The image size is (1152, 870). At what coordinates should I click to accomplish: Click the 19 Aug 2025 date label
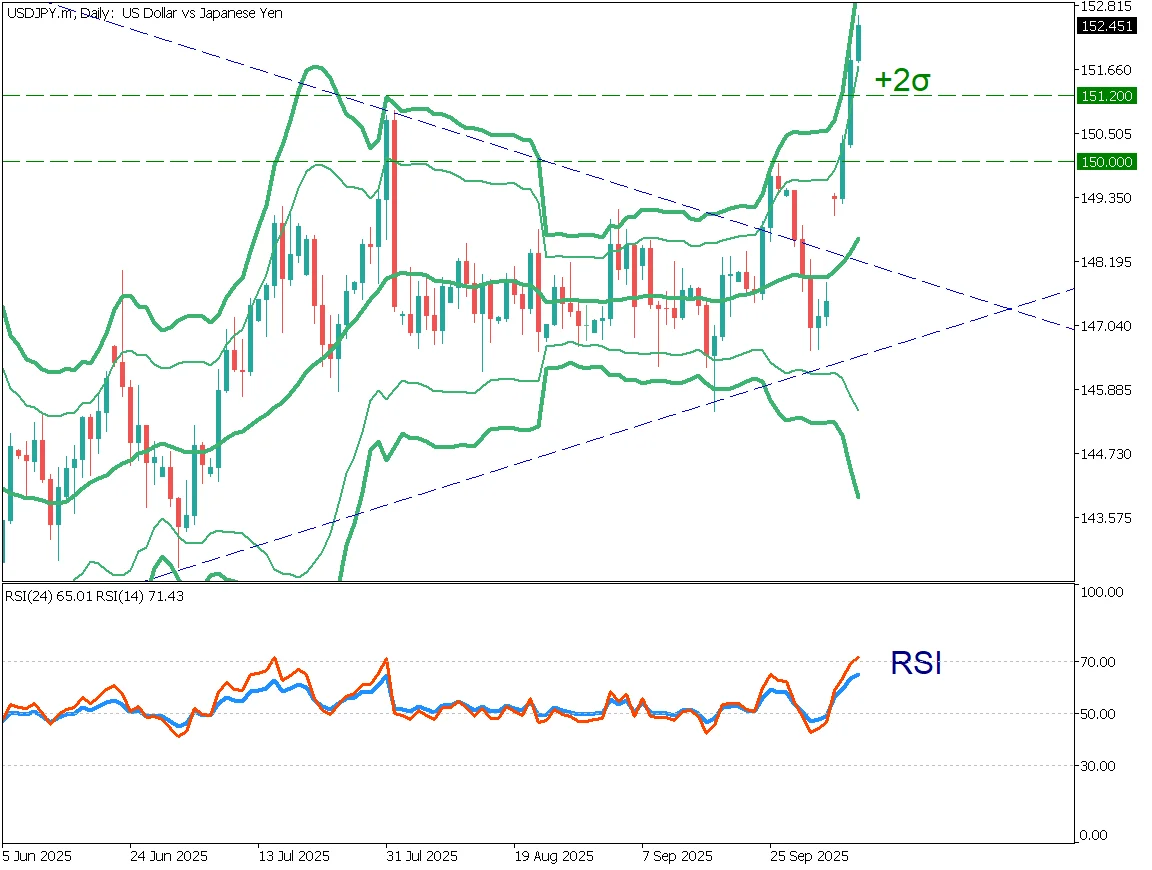click(x=553, y=857)
